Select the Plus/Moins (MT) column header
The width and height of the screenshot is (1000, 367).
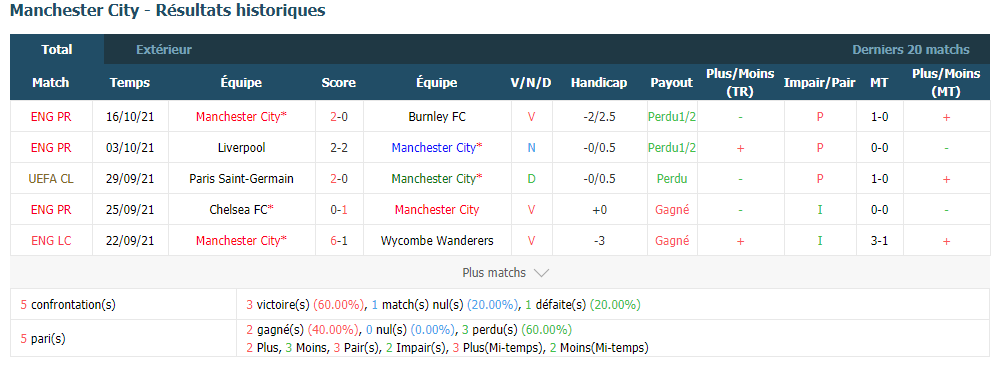click(946, 82)
